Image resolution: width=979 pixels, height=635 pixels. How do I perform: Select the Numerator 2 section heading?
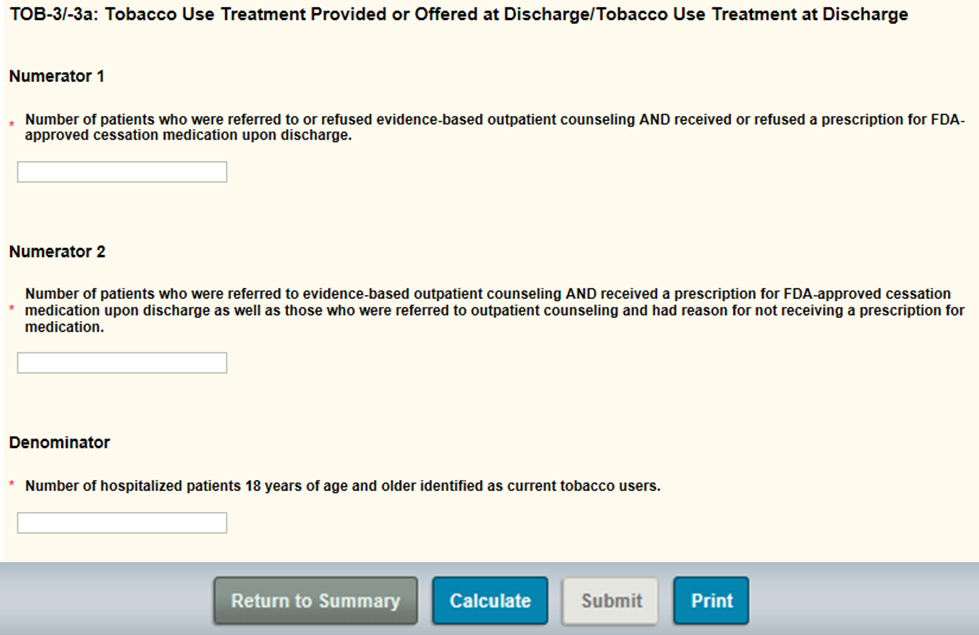tap(57, 252)
